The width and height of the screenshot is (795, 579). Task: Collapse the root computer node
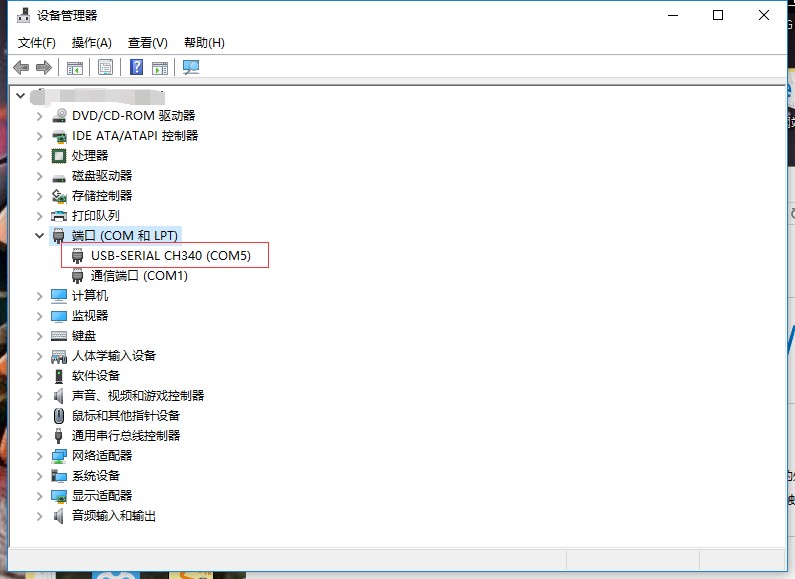pyautogui.click(x=20, y=95)
